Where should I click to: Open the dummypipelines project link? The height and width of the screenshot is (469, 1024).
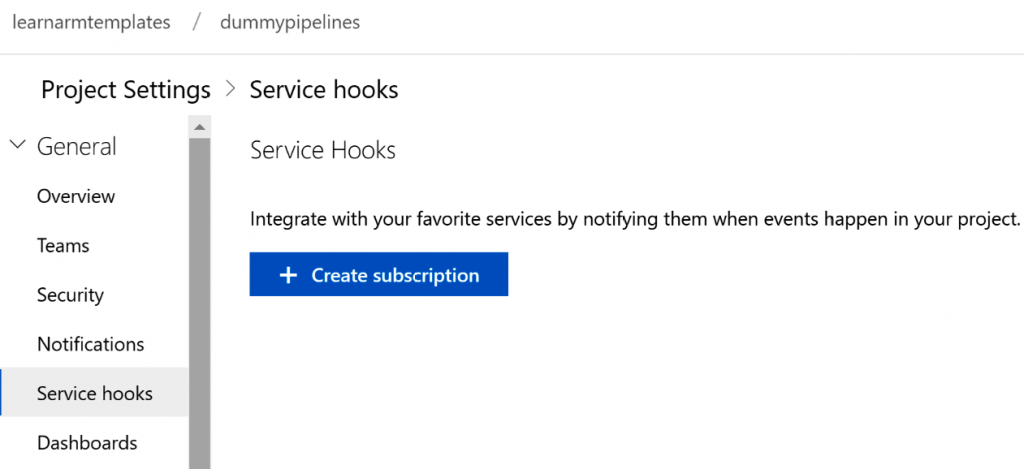(x=290, y=22)
